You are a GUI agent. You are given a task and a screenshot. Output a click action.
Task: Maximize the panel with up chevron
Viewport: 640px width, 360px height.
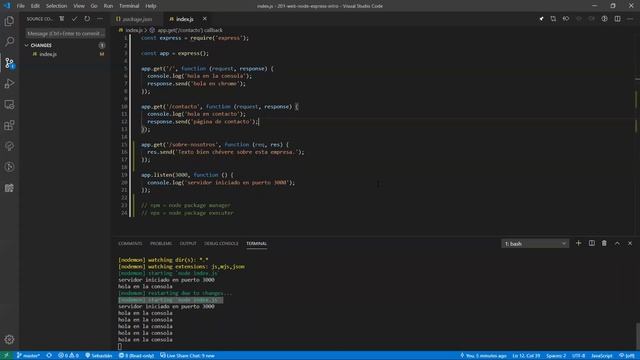click(617, 243)
